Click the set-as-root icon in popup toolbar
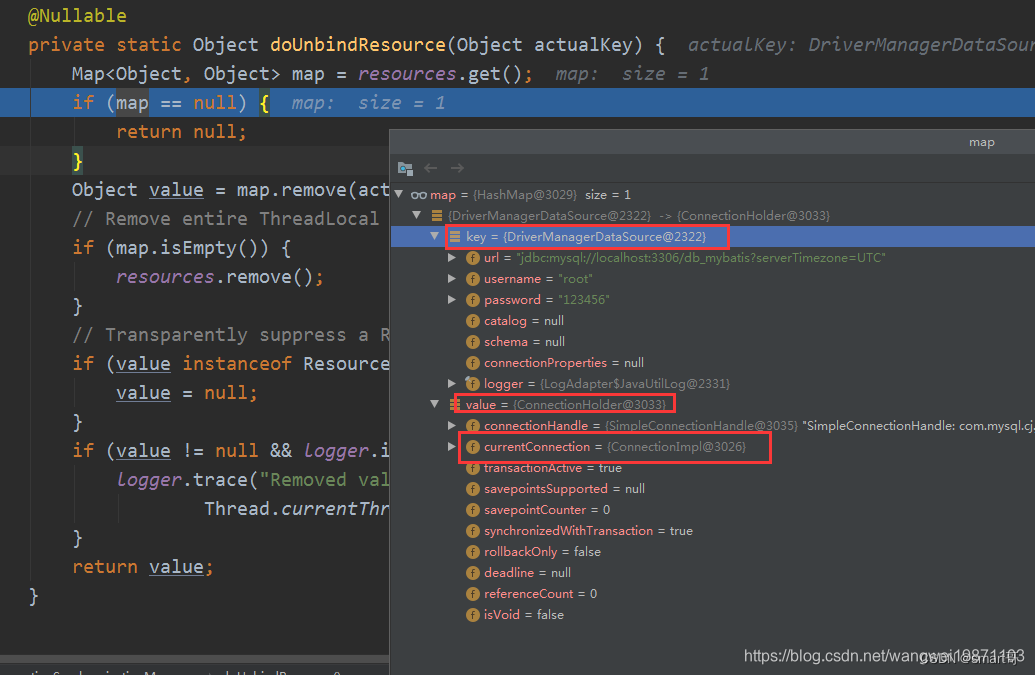 pyautogui.click(x=405, y=168)
